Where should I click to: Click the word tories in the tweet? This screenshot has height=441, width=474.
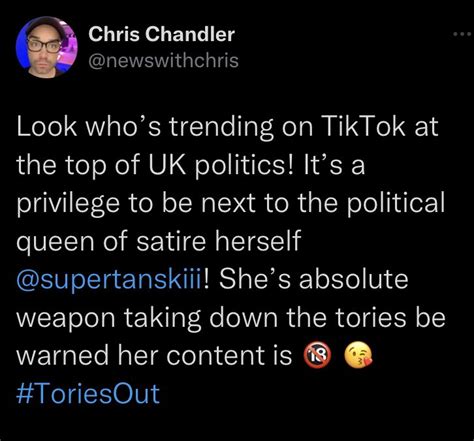[371, 317]
